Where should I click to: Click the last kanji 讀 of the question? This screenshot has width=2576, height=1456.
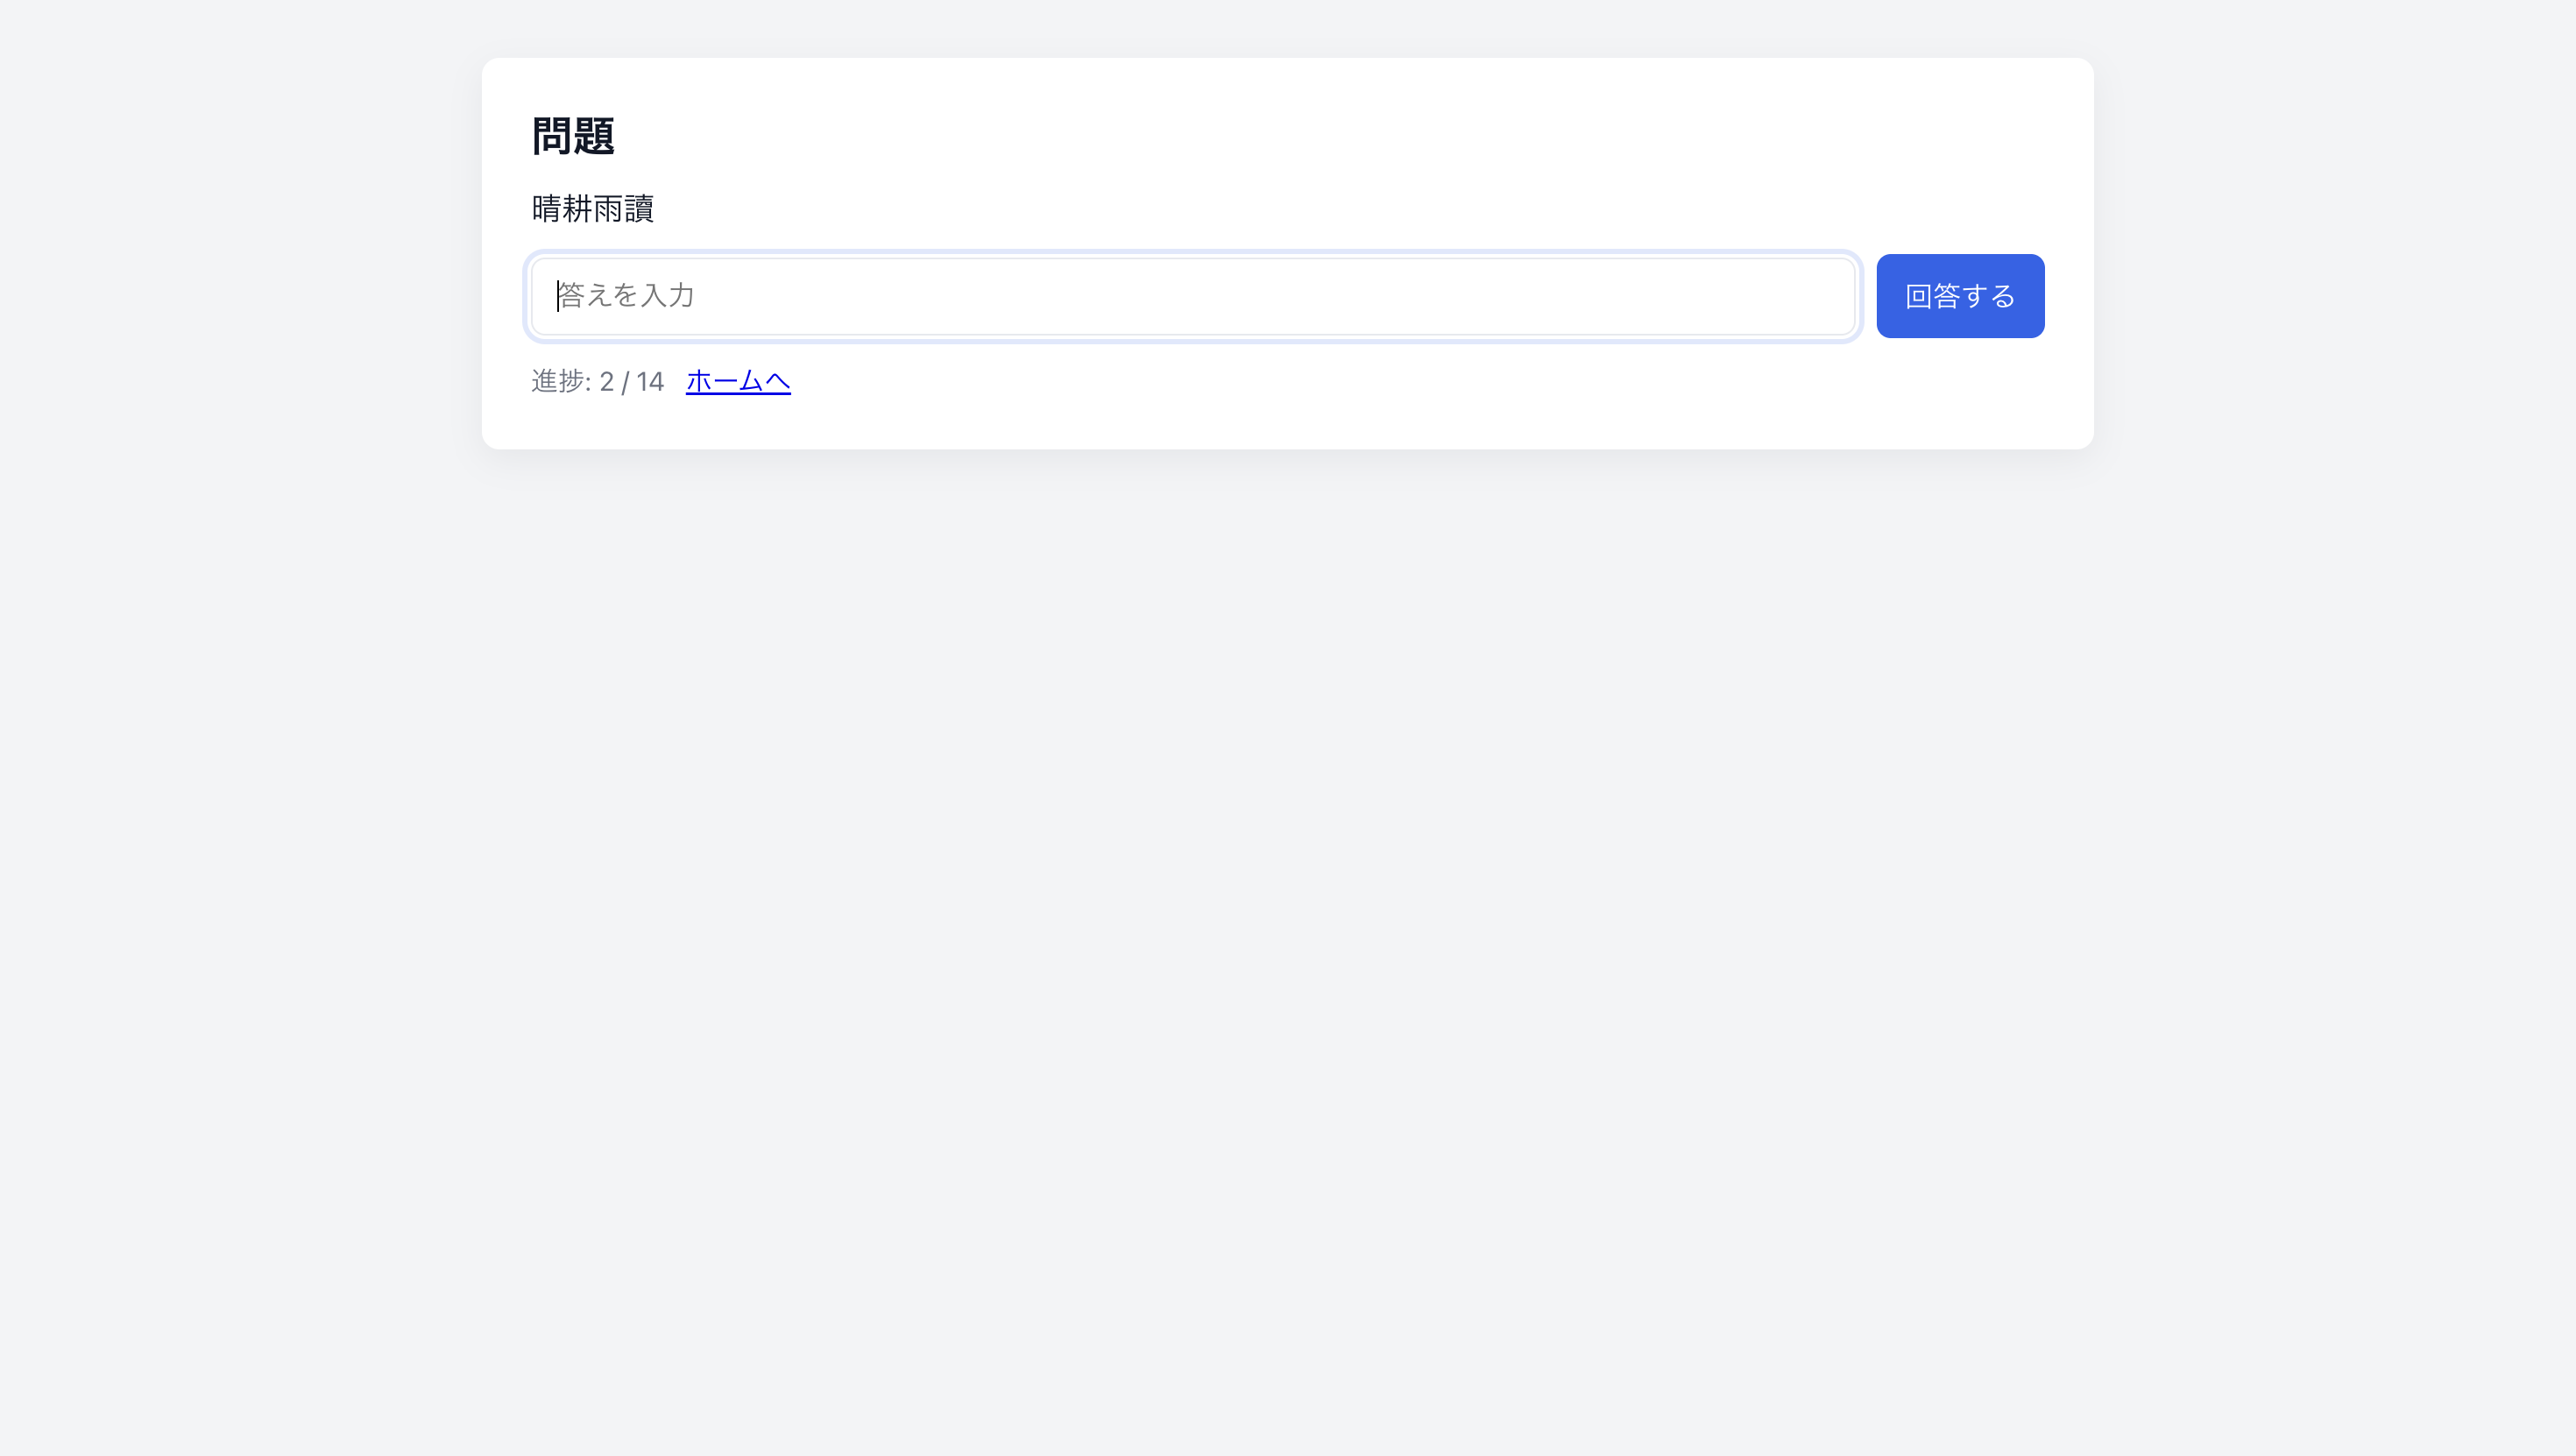[639, 209]
